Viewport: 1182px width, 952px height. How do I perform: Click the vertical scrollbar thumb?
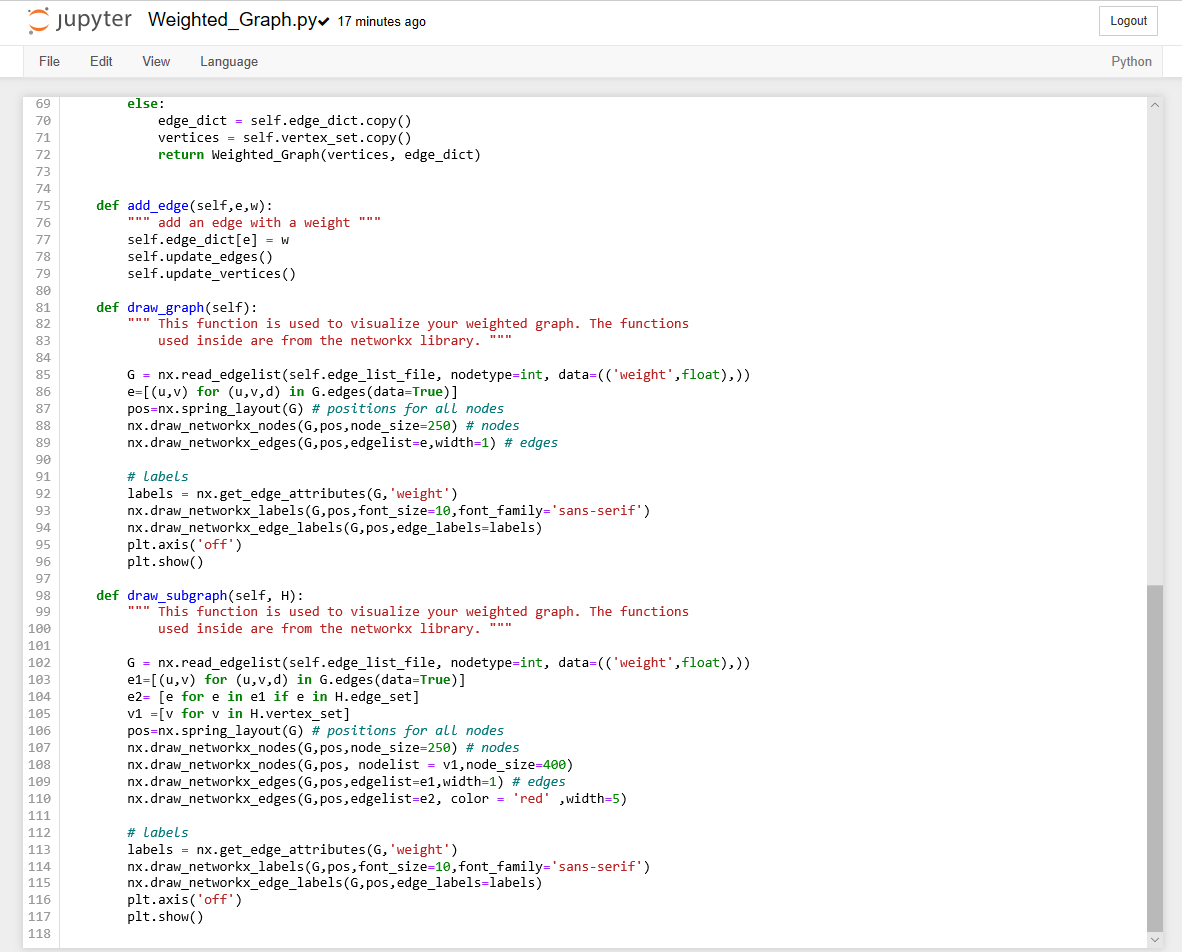(x=1154, y=758)
